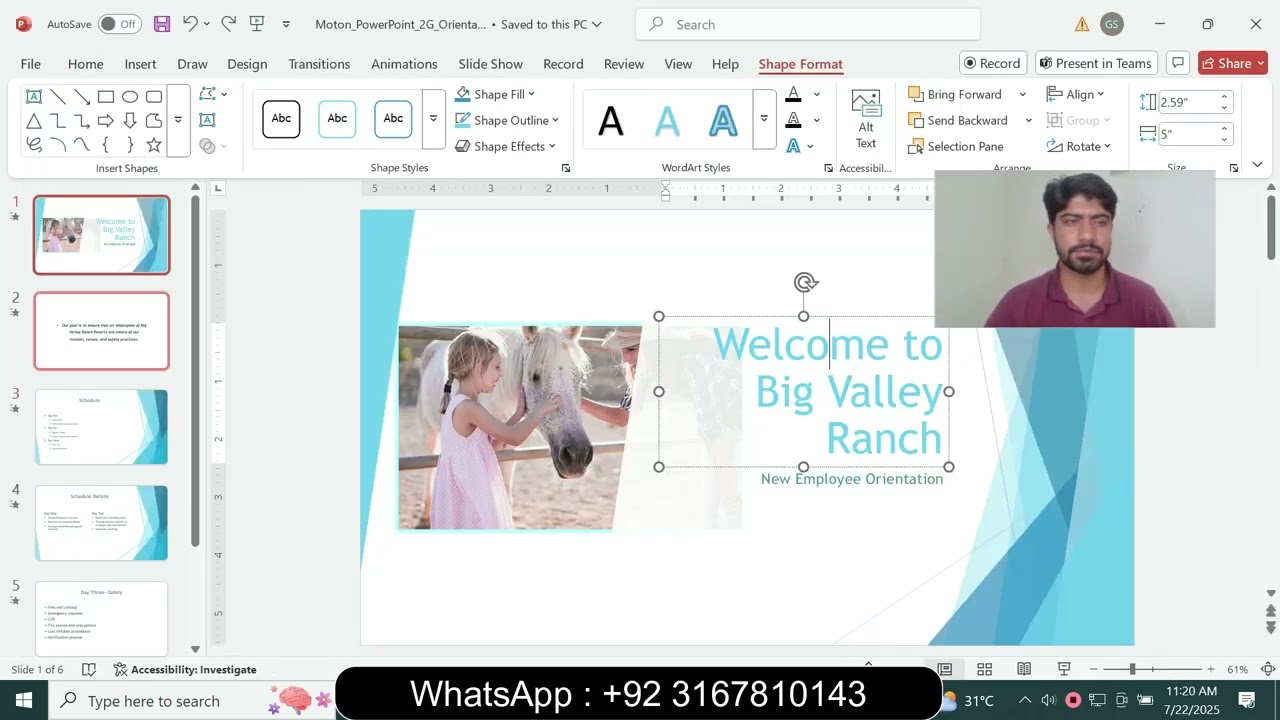Apply the light-teal outline Abc shape style
Image resolution: width=1280 pixels, height=720 pixels.
337,119
